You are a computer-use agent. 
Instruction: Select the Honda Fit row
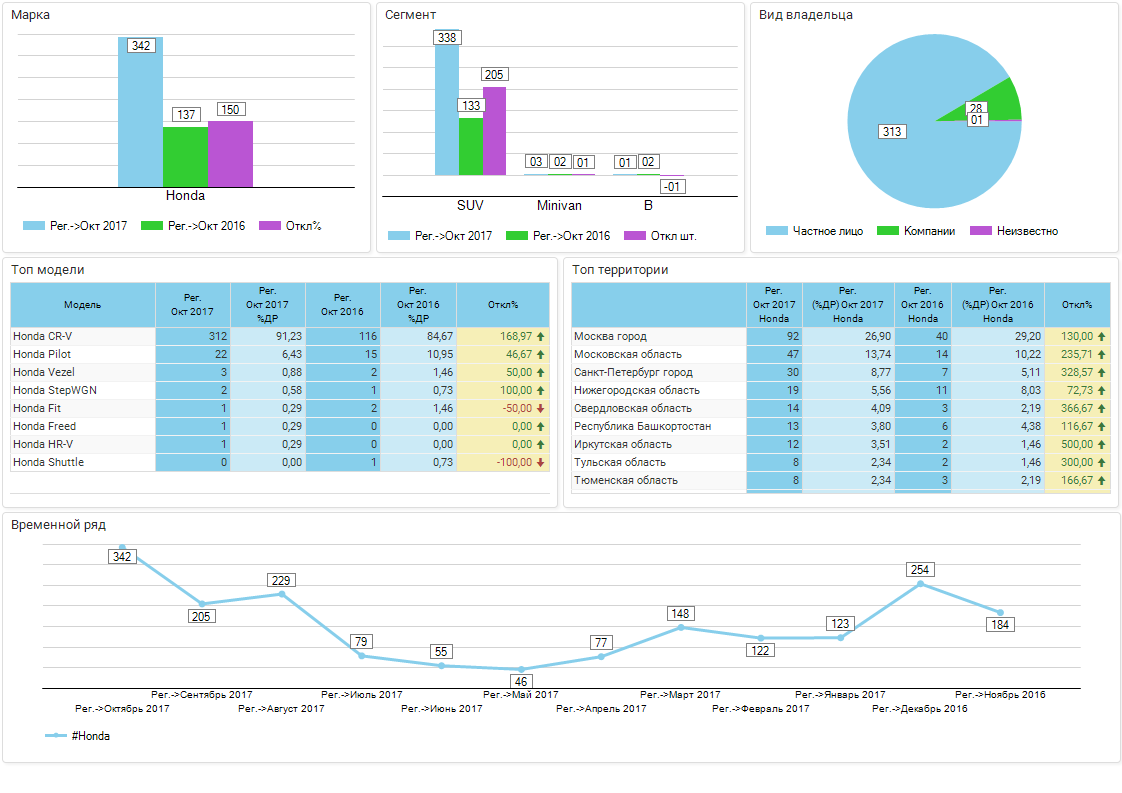tap(280, 408)
